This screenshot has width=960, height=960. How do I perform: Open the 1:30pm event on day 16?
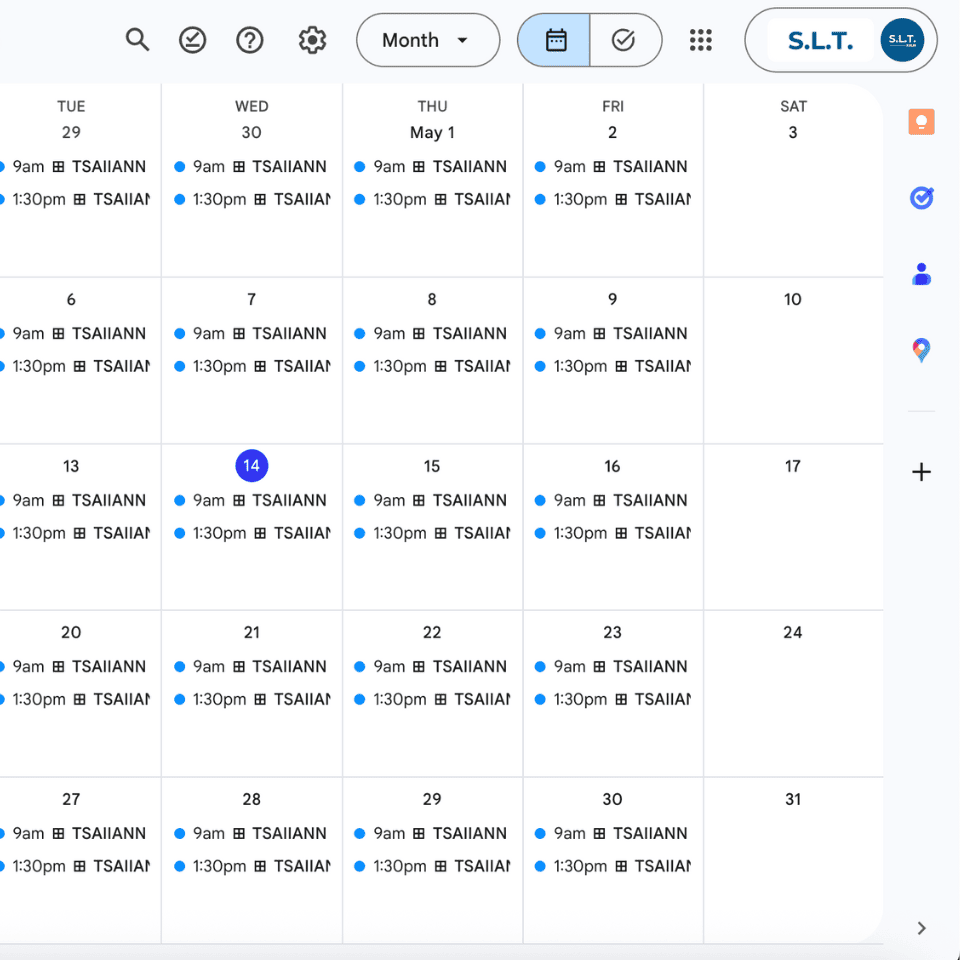613,533
